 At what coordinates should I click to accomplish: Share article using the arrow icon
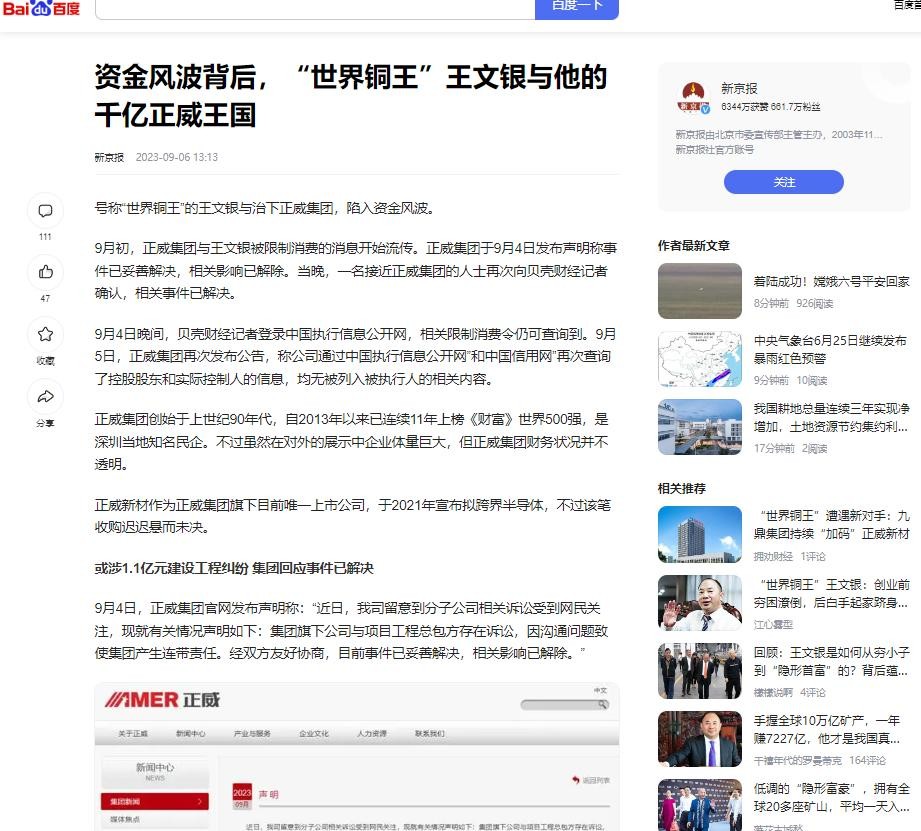45,397
